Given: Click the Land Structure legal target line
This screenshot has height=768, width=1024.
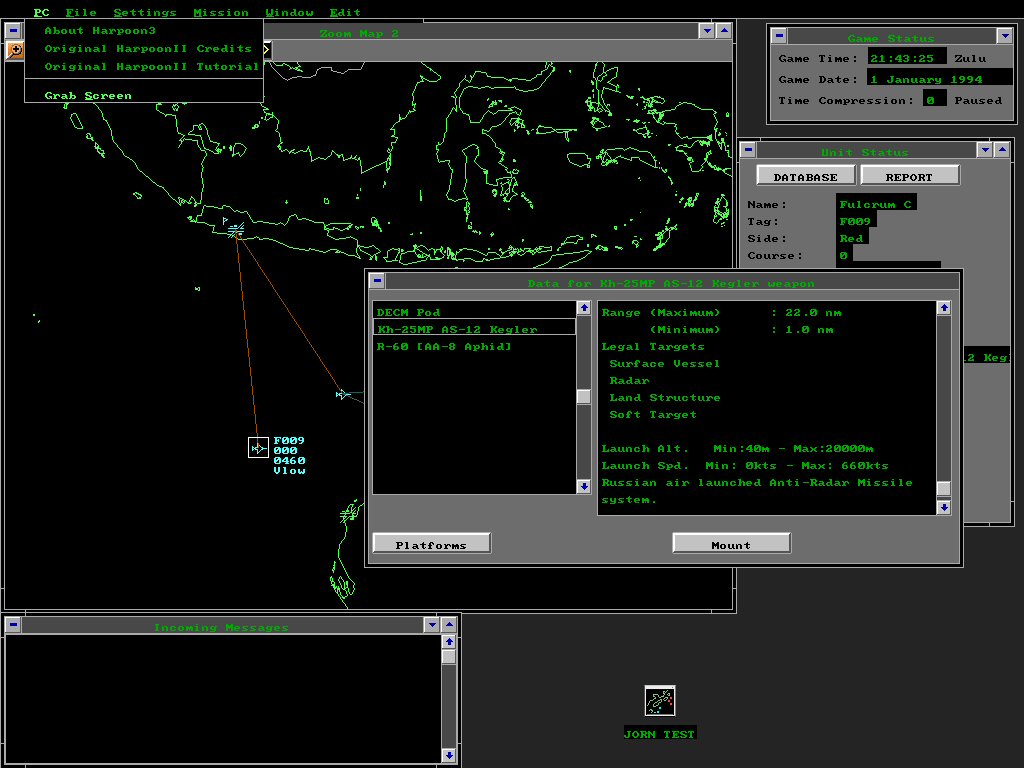Looking at the screenshot, I should (664, 397).
